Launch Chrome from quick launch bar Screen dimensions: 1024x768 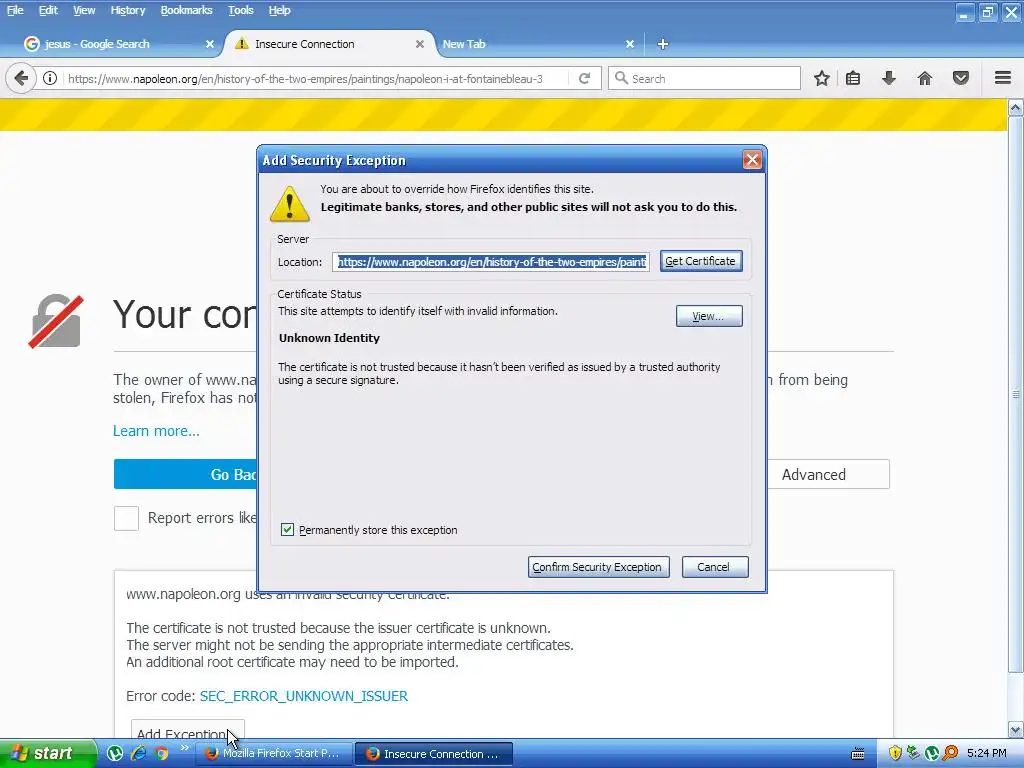point(161,754)
